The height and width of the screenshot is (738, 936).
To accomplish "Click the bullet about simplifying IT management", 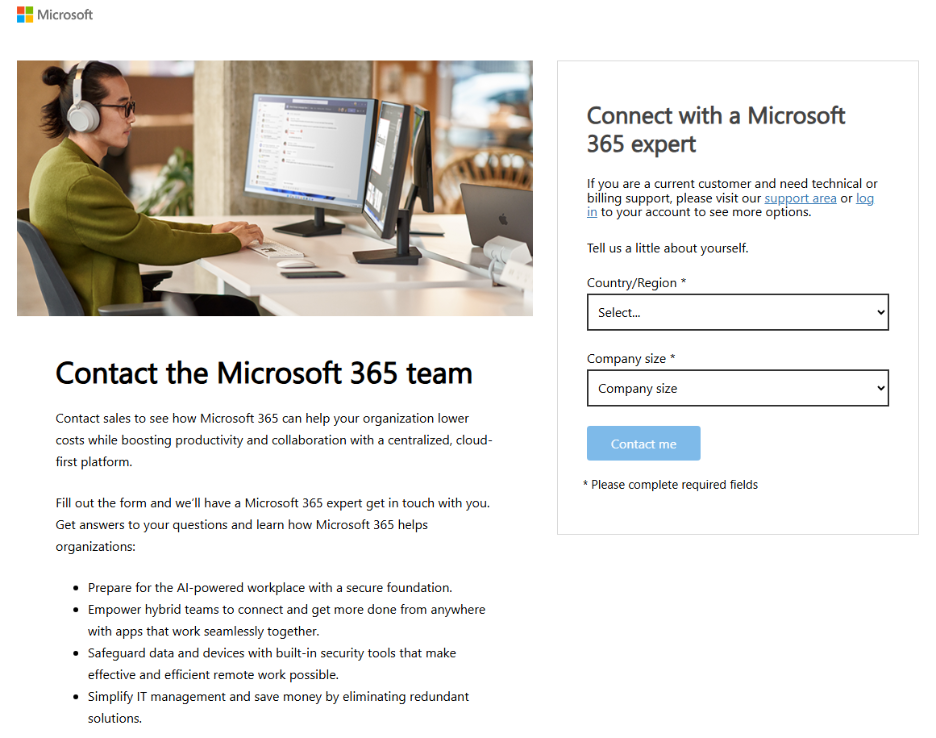I will pyautogui.click(x=278, y=708).
